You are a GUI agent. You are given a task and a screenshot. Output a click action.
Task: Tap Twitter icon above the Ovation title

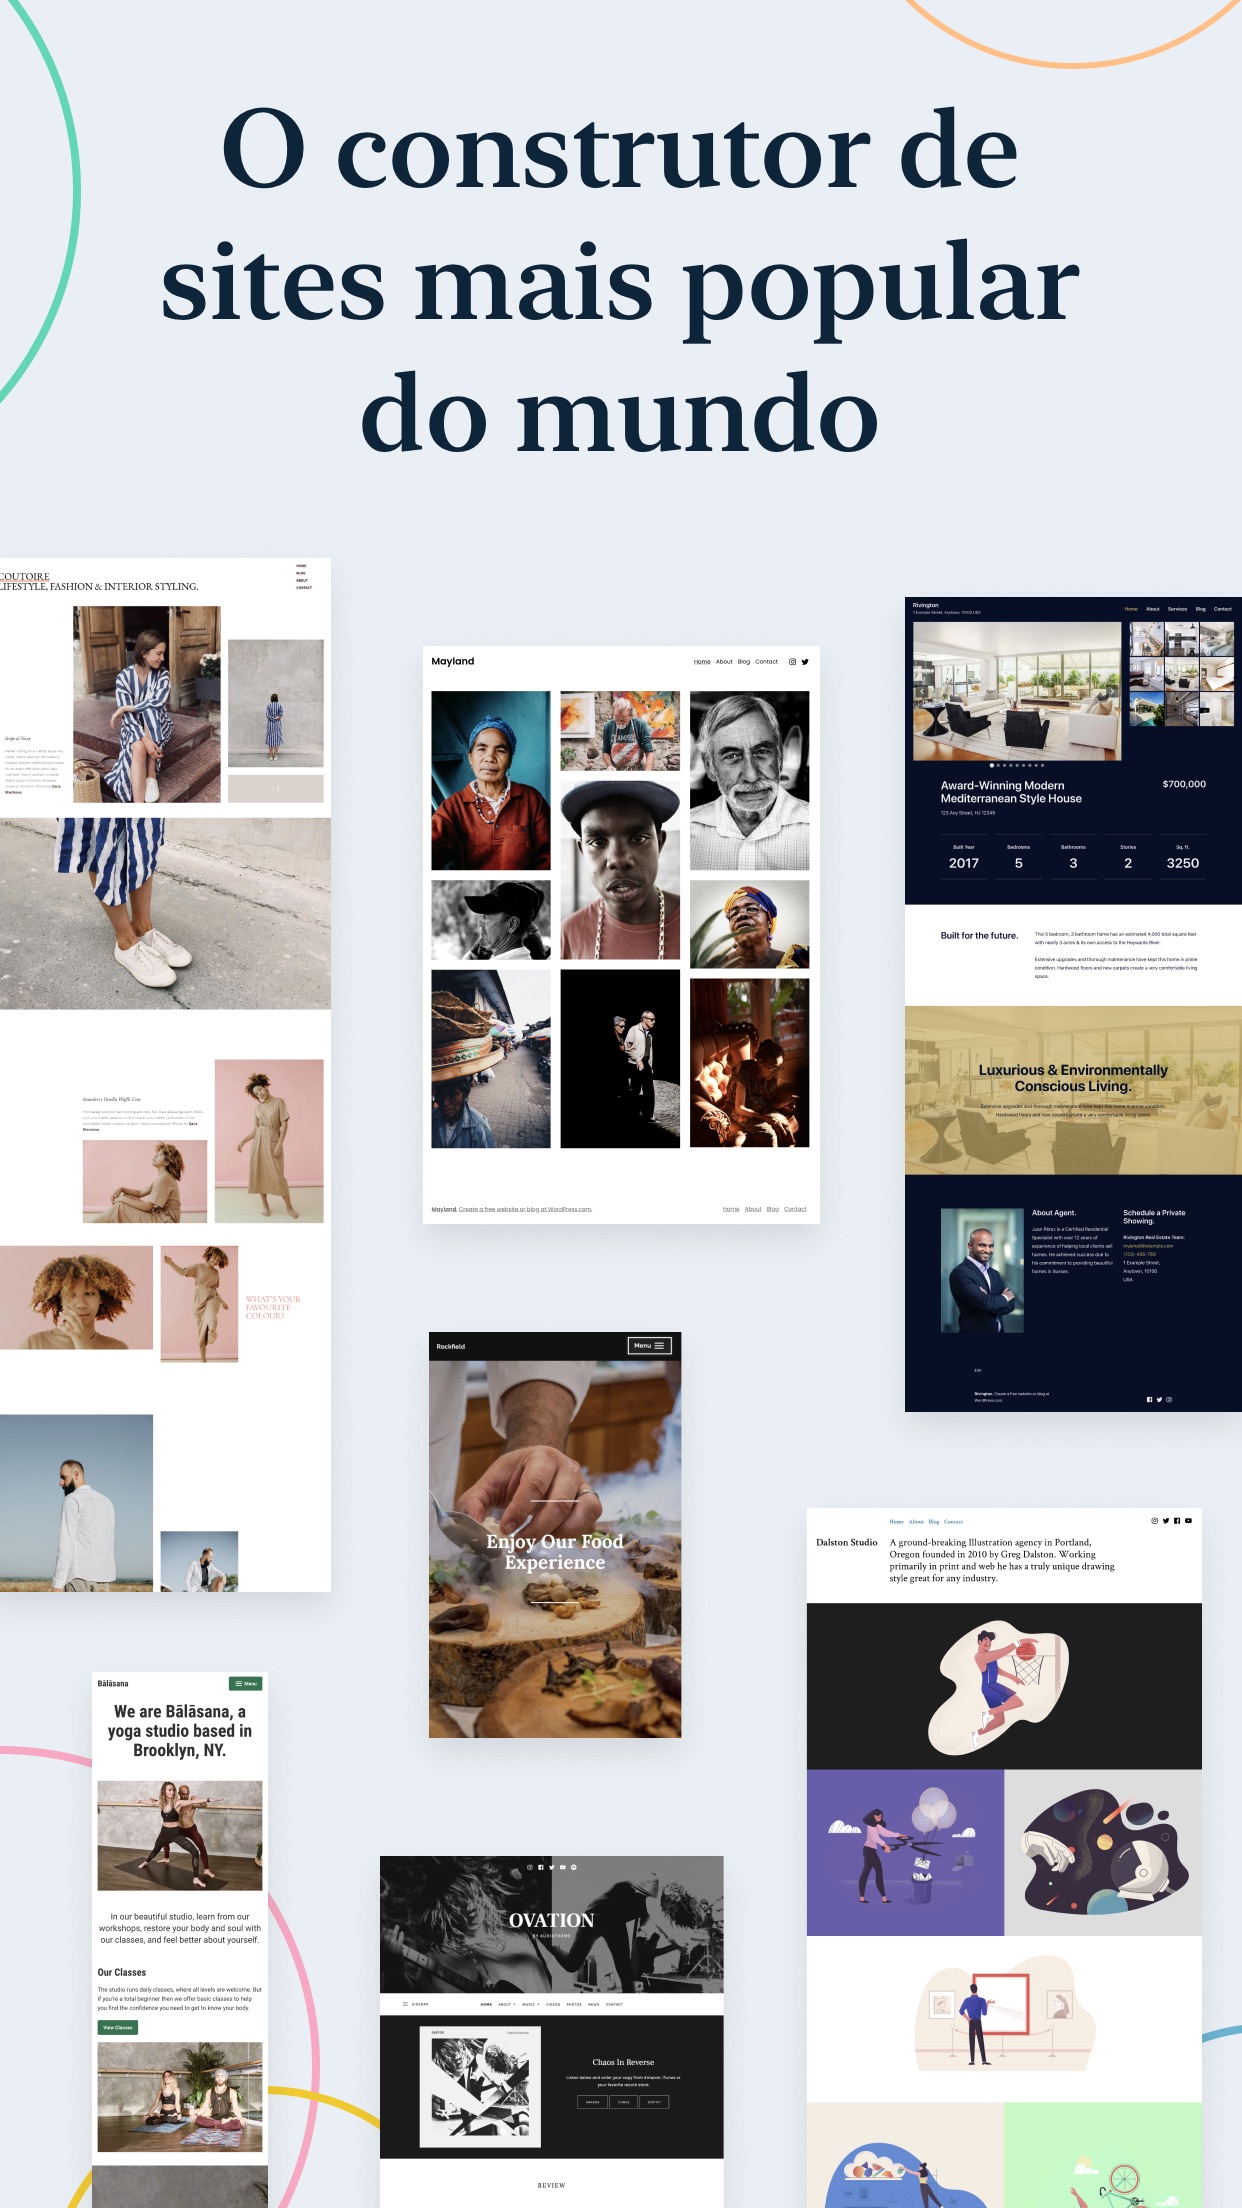(551, 1867)
